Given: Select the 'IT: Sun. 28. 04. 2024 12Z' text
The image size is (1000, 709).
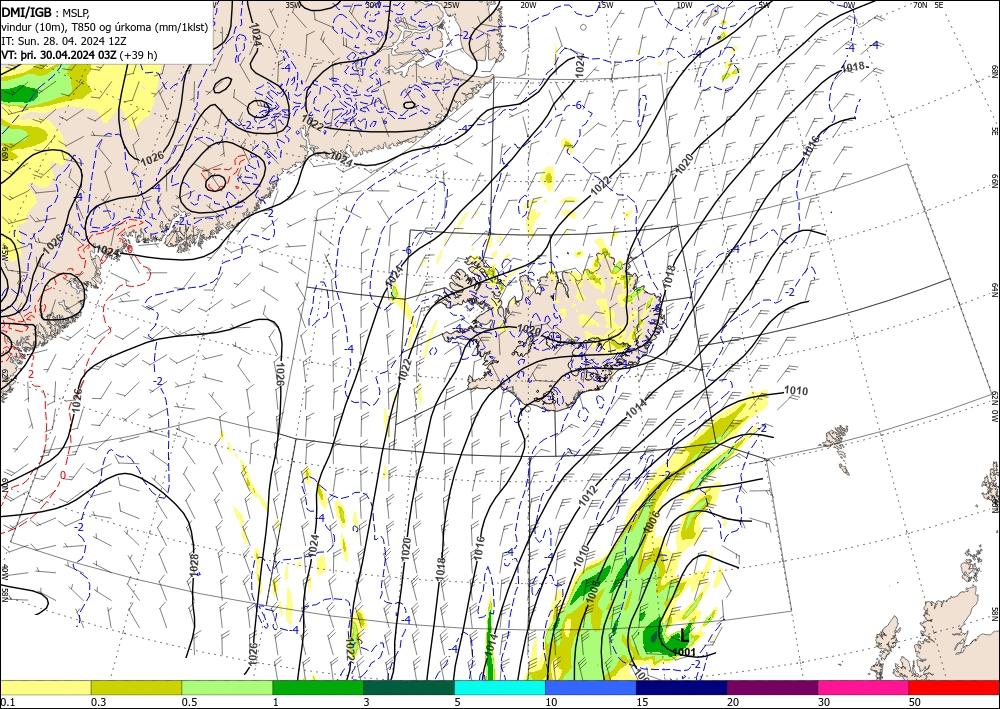Looking at the screenshot, I should click(x=64, y=40).
